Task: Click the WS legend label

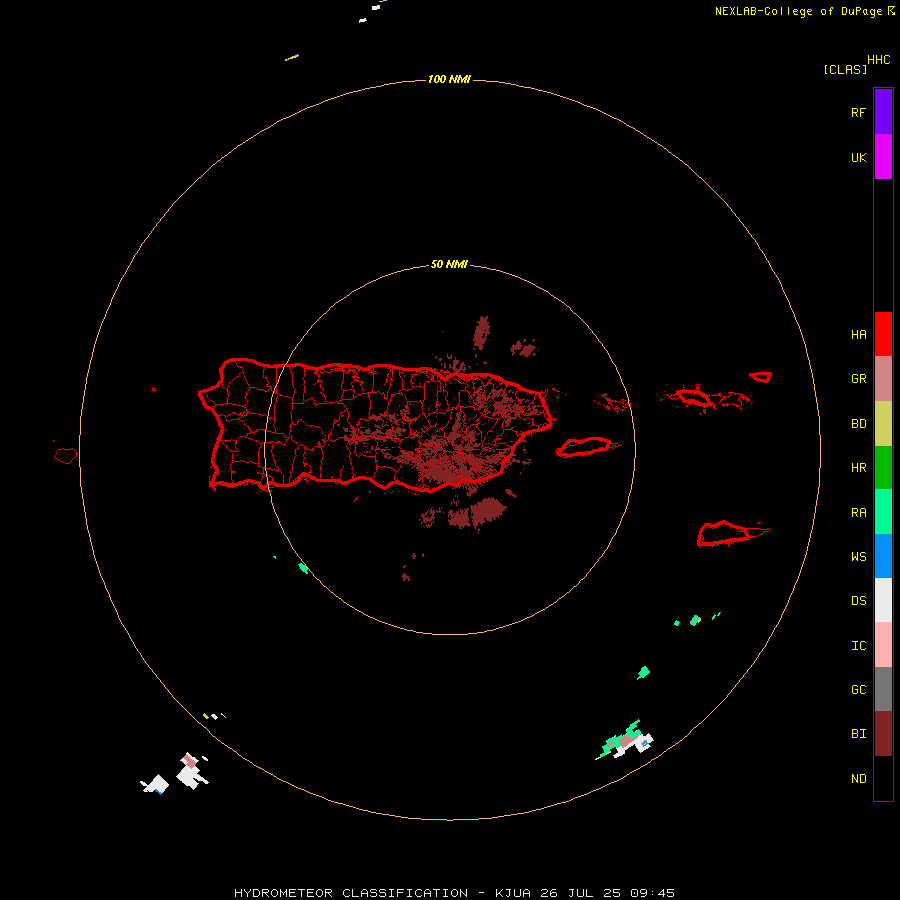Action: pyautogui.click(x=858, y=556)
